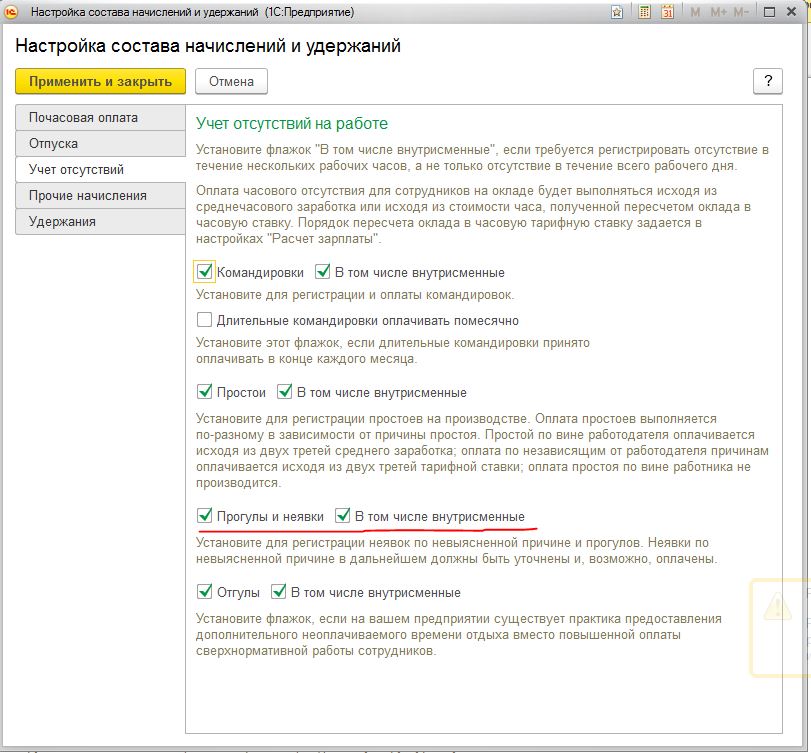
Task: Click Применить и закрыть button
Action: pyautogui.click(x=100, y=81)
